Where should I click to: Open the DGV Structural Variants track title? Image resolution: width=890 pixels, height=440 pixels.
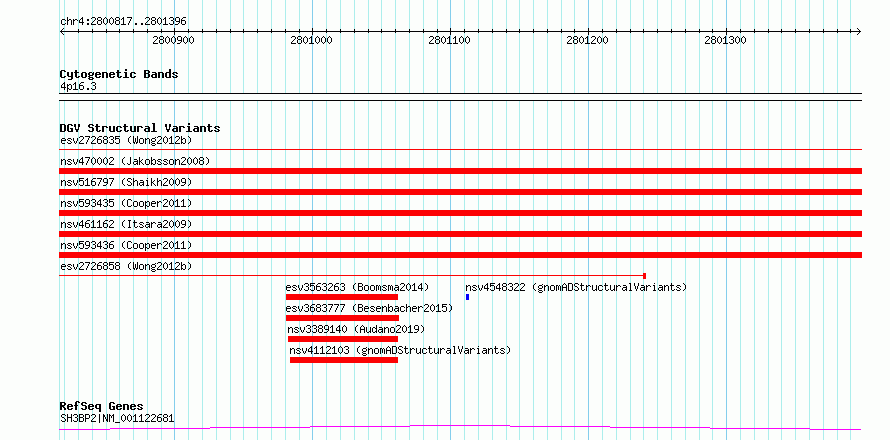[140, 128]
